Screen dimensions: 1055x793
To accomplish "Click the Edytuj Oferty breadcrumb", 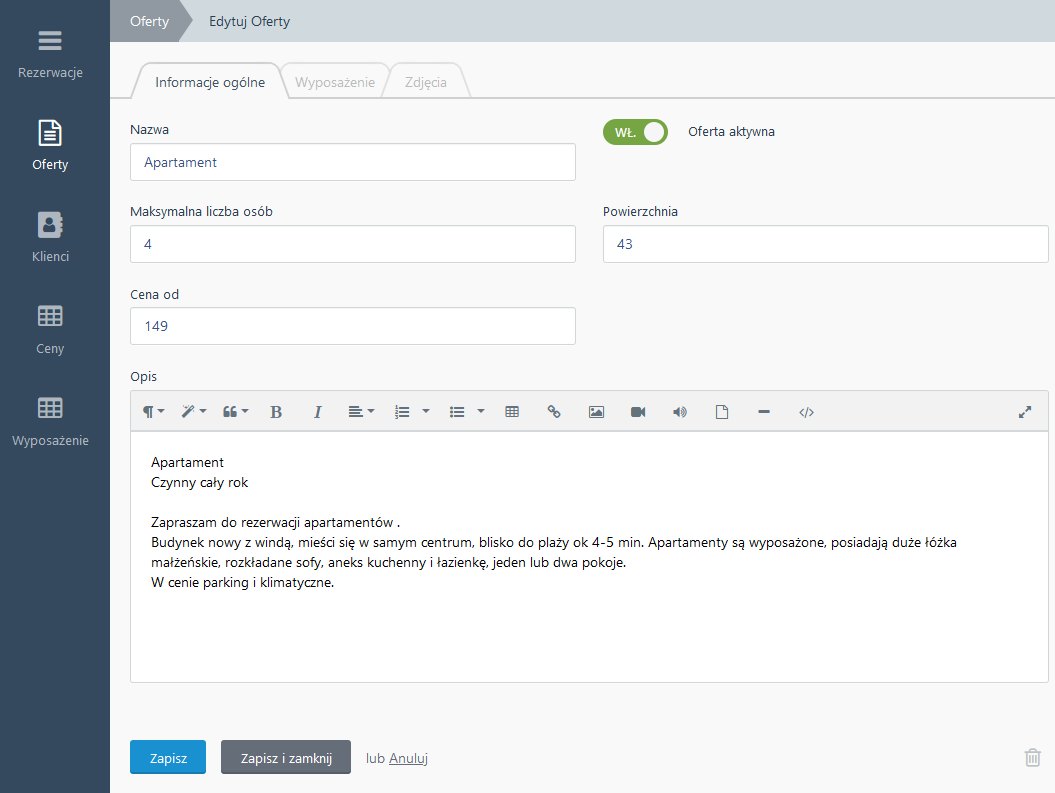I will 250,21.
